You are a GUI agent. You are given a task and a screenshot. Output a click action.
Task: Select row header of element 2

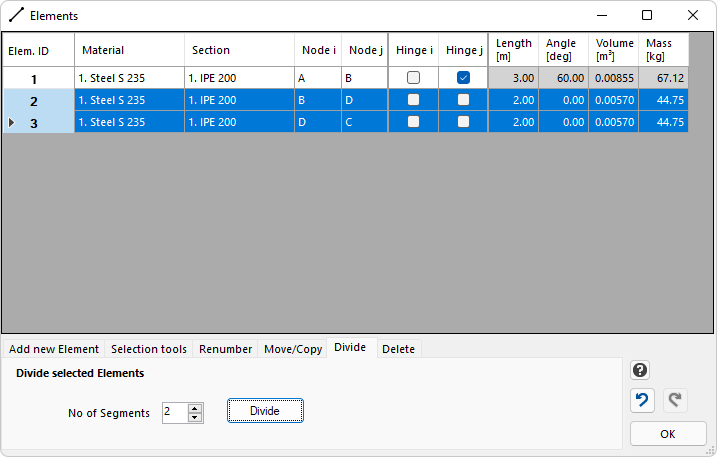(38, 100)
